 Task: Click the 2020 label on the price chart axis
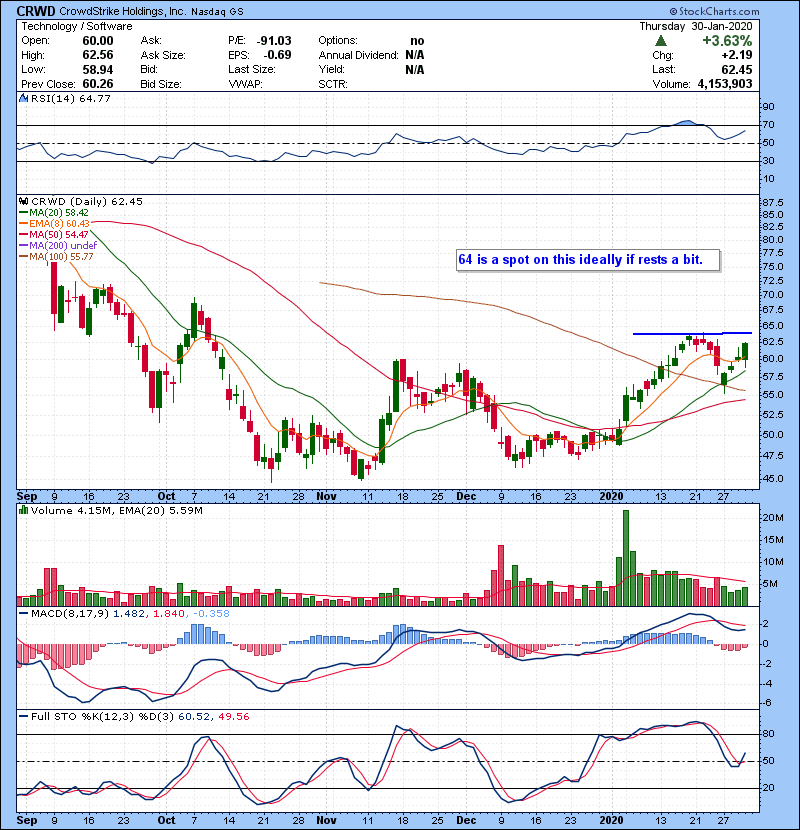point(611,497)
